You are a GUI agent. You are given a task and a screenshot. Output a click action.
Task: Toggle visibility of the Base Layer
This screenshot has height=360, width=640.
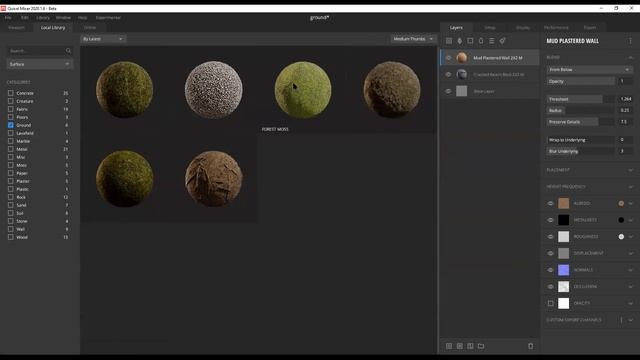pyautogui.click(x=449, y=91)
